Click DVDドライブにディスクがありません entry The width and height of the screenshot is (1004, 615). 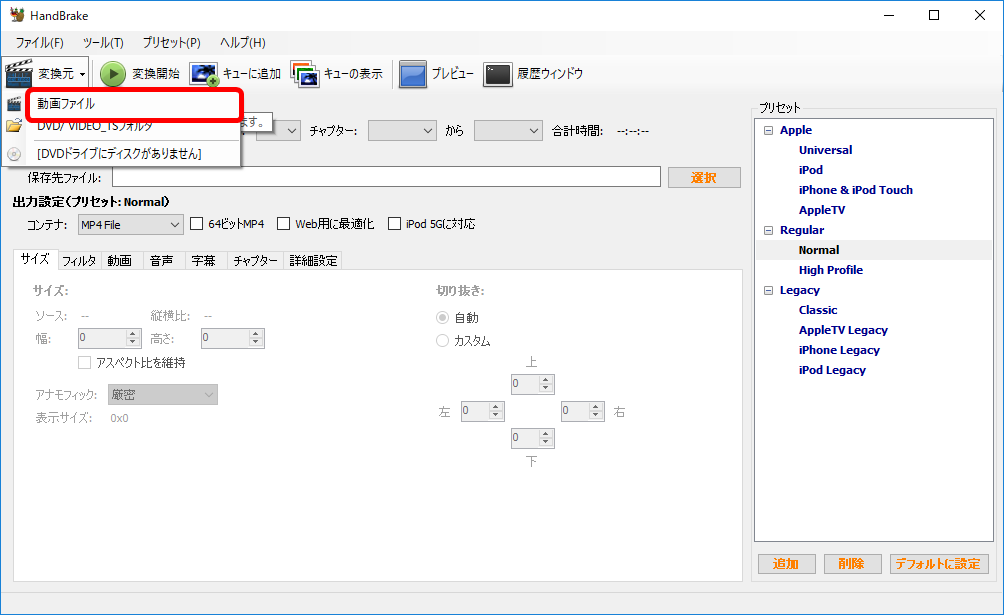click(133, 154)
